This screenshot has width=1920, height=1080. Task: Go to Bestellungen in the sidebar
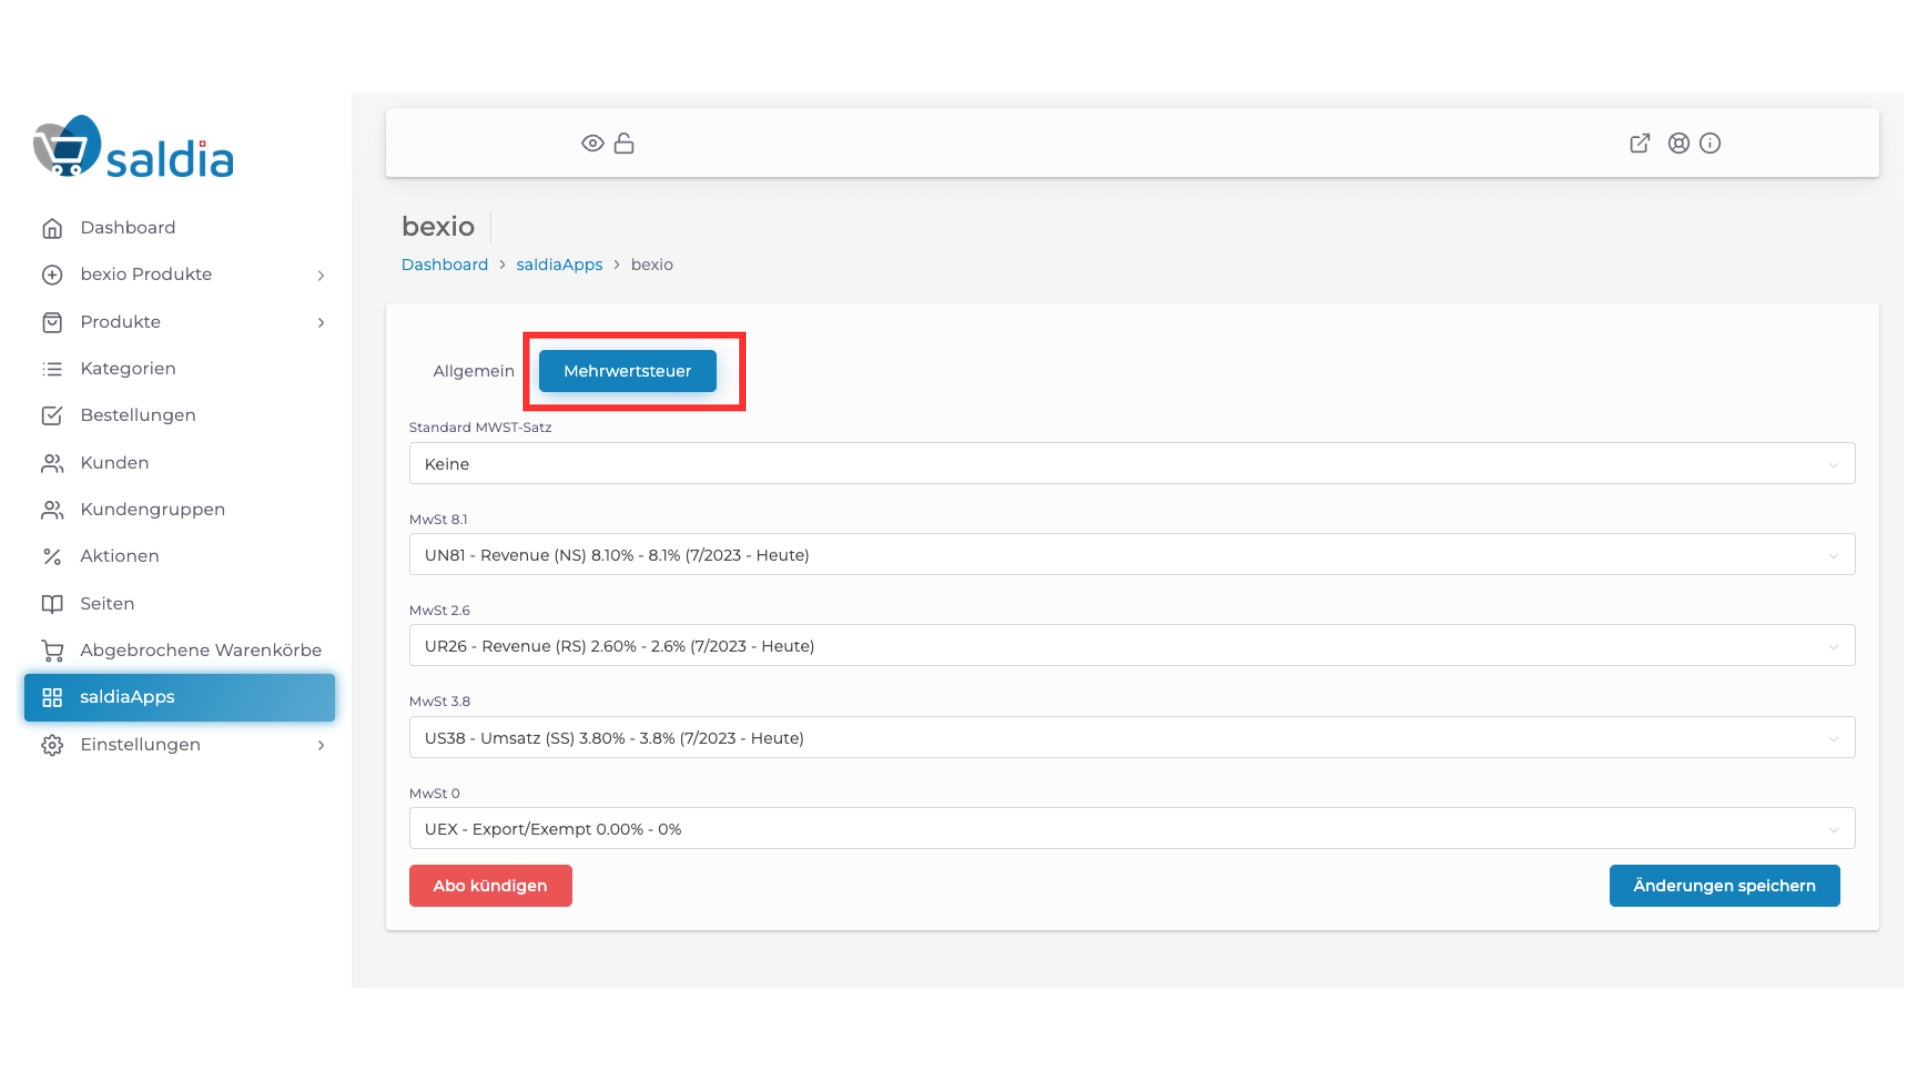coord(138,416)
